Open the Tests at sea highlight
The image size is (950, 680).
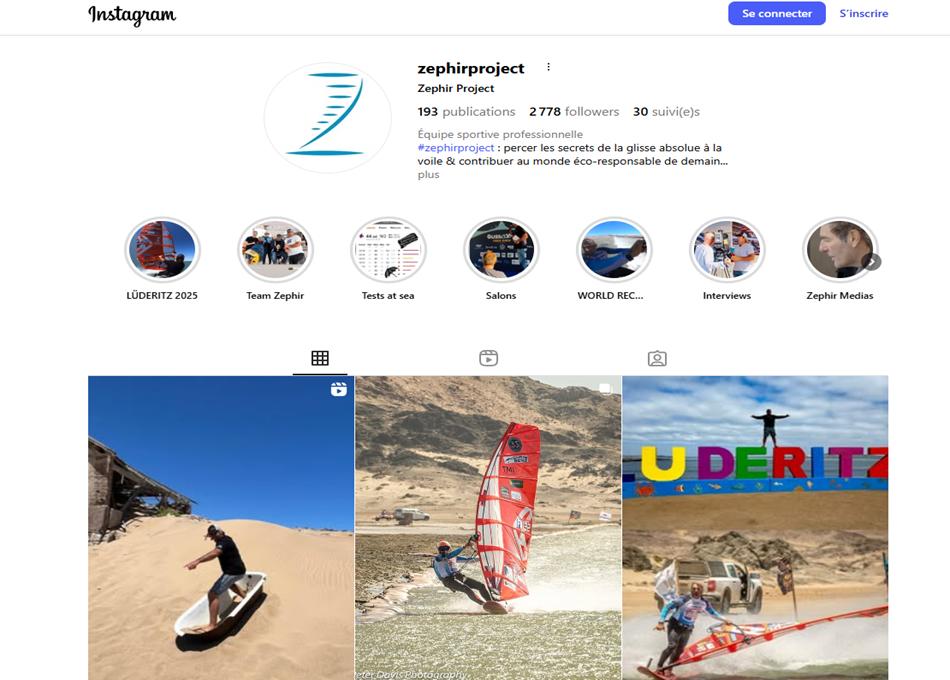388,259
